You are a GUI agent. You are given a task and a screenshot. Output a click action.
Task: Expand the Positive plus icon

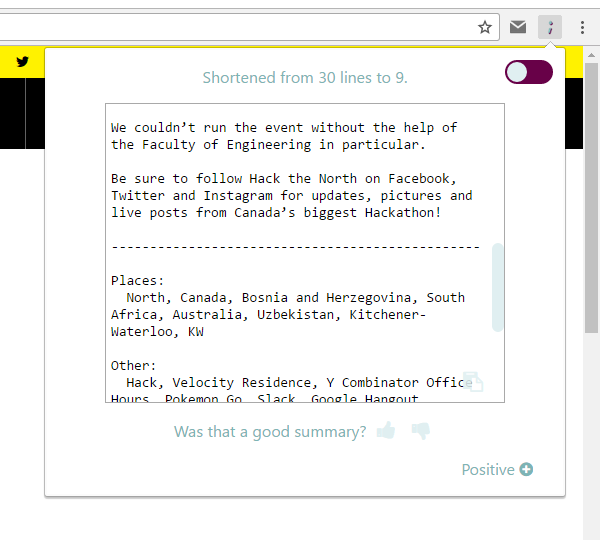click(x=526, y=469)
